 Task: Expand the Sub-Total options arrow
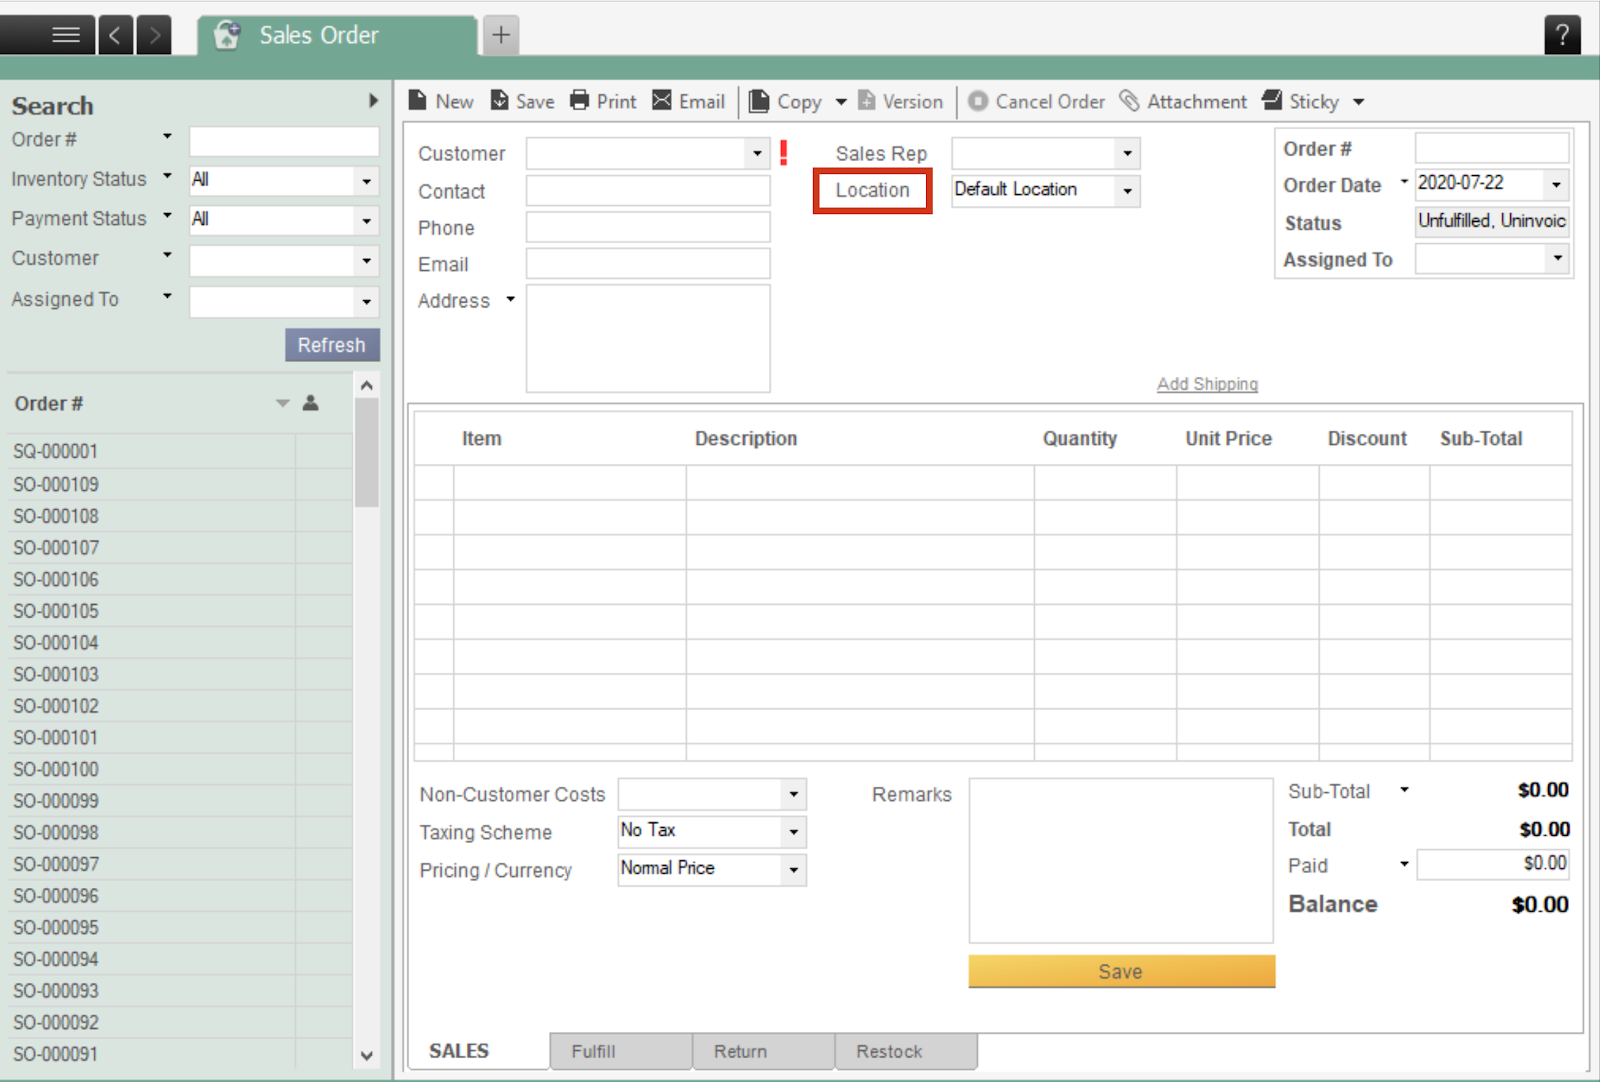tap(1404, 790)
